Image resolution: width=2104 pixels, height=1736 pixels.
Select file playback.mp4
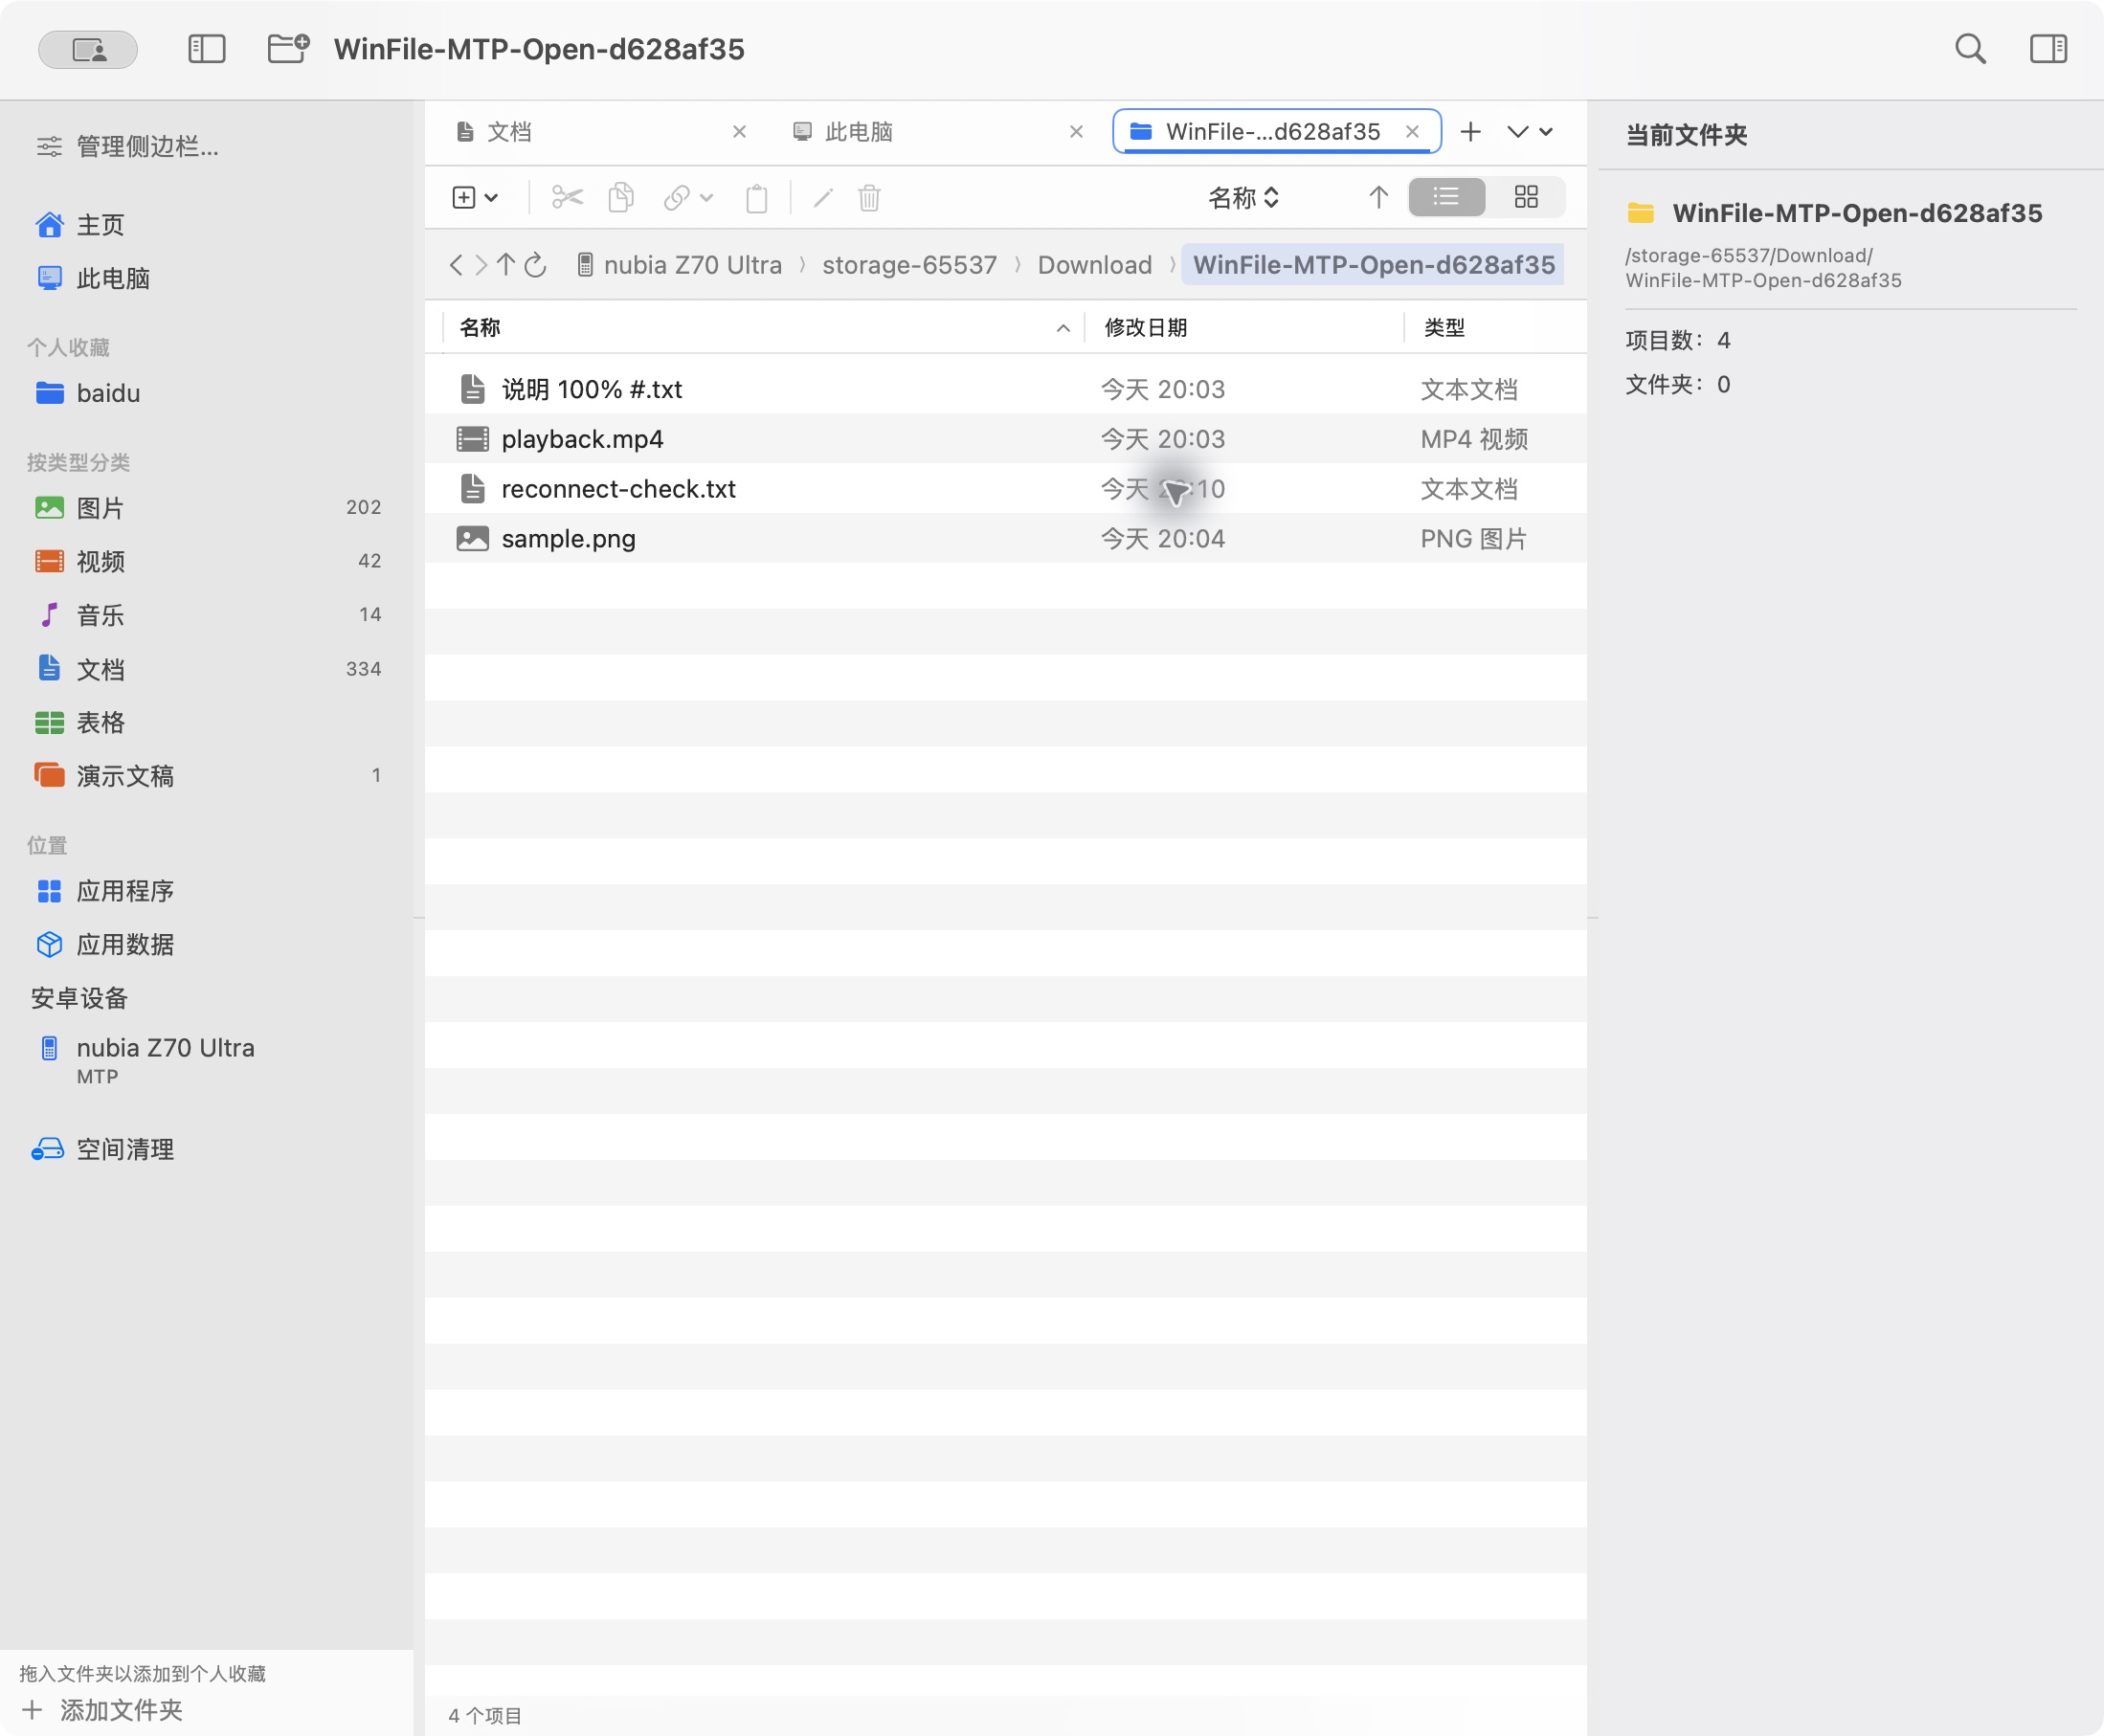coord(1005,439)
